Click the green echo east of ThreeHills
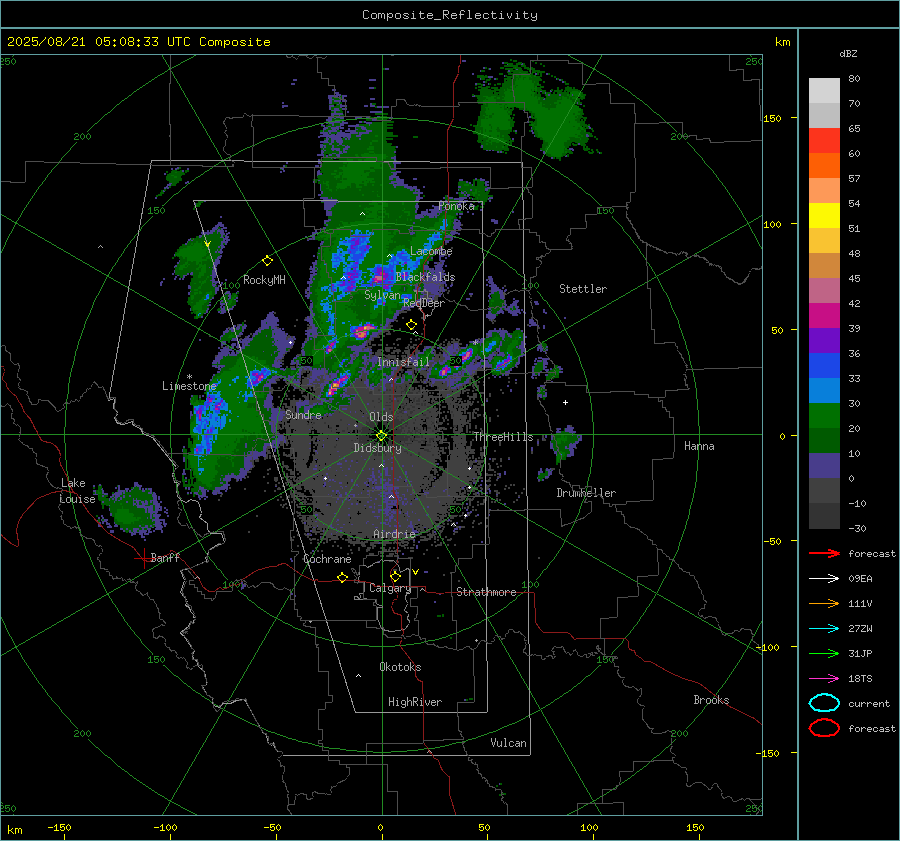 (565, 443)
